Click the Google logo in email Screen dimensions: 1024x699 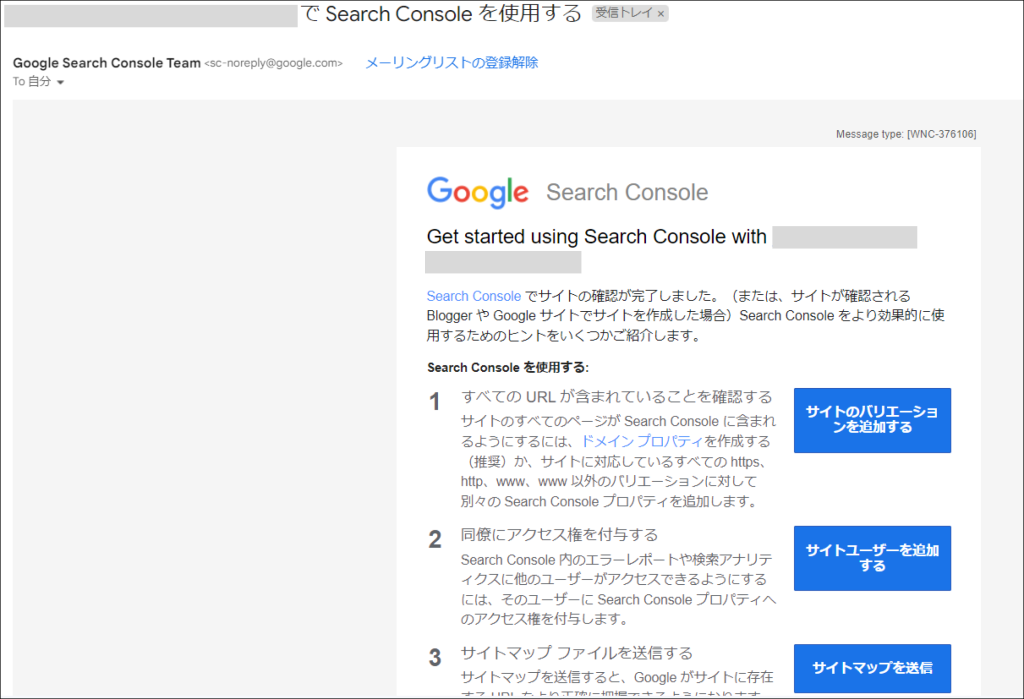click(477, 192)
